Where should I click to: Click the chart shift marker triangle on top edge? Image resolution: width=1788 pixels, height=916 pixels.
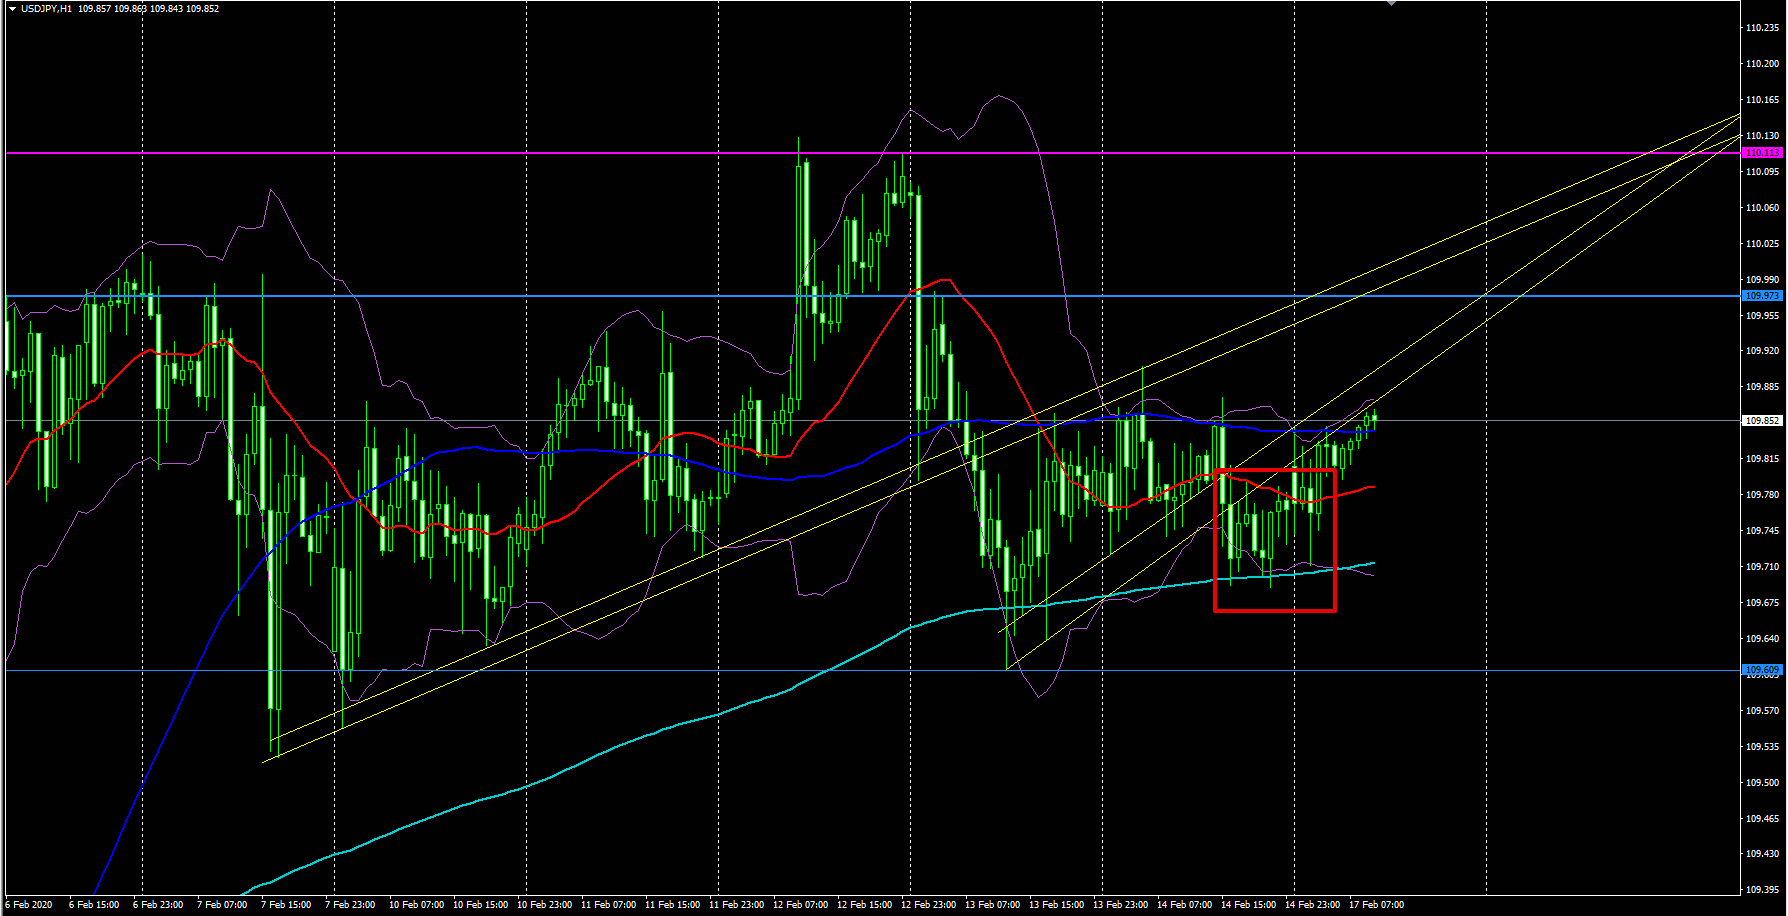pos(1390,3)
